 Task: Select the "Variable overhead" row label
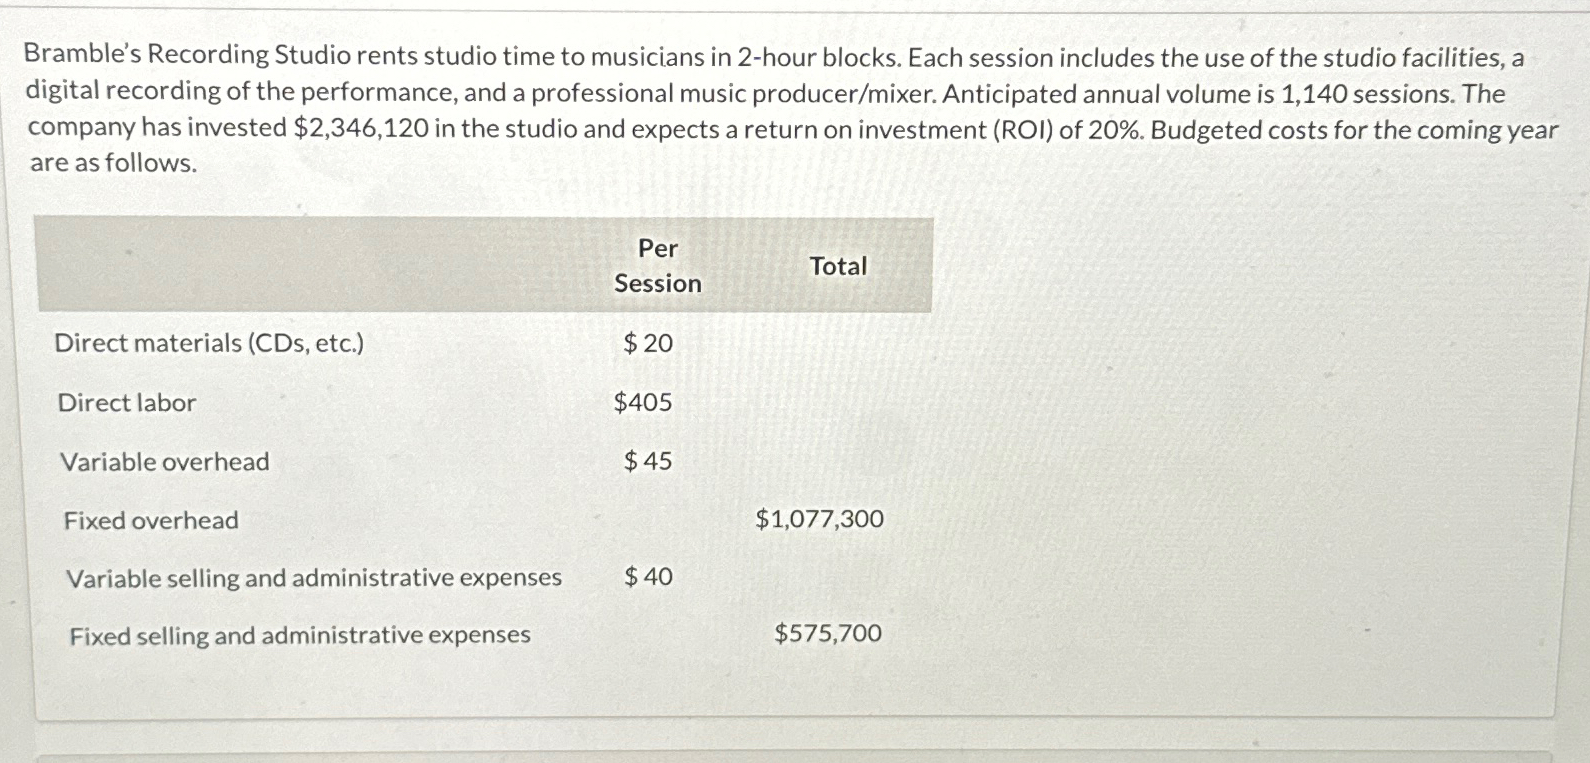tap(165, 462)
